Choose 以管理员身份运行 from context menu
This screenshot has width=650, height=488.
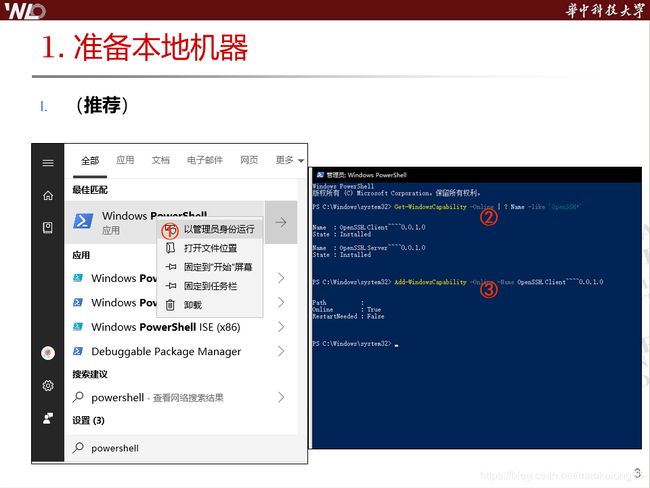(x=210, y=229)
